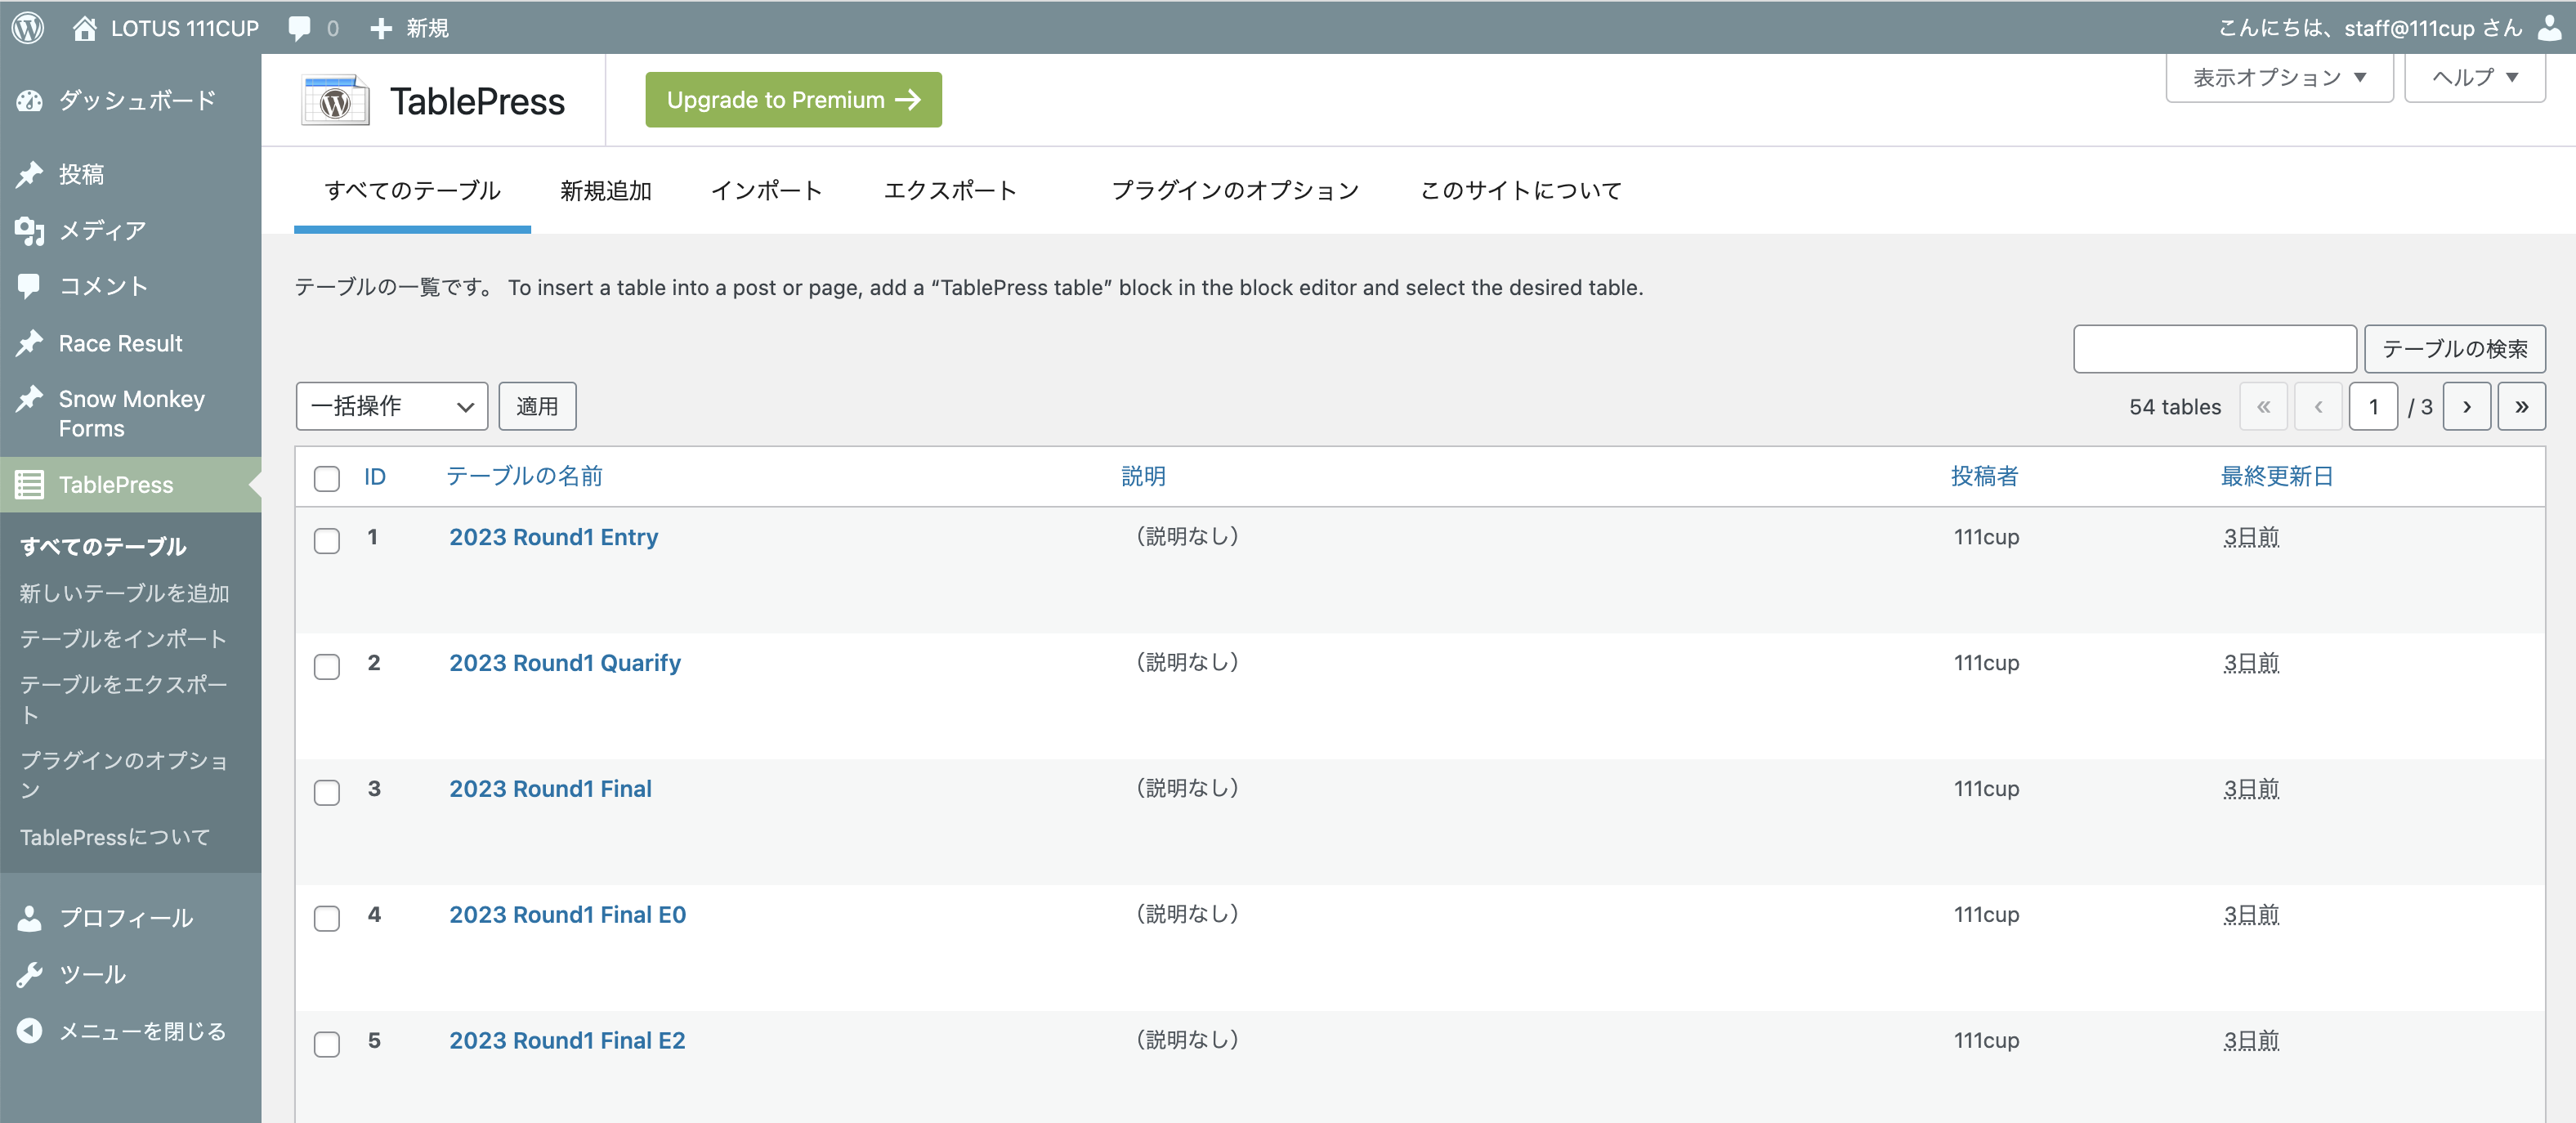
Task: Open the 一括操作 bulk actions dropdown
Action: pos(392,406)
